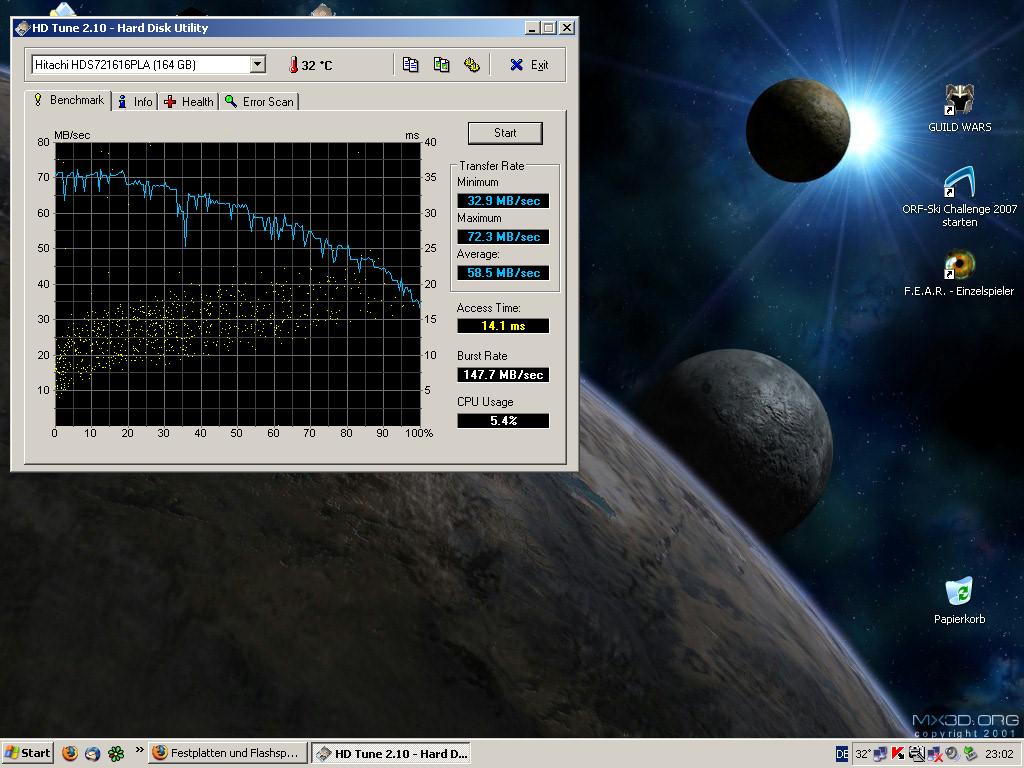
Task: Click the DE language bar indicator
Action: (x=842, y=754)
